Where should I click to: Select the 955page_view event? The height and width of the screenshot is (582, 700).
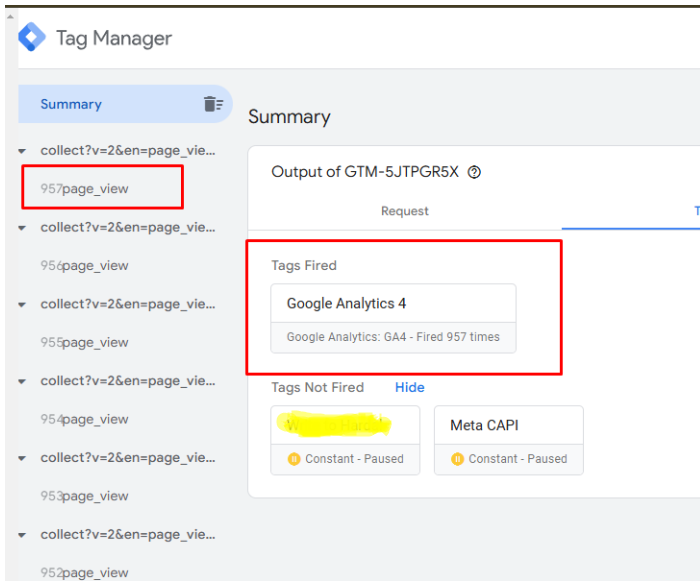84,342
